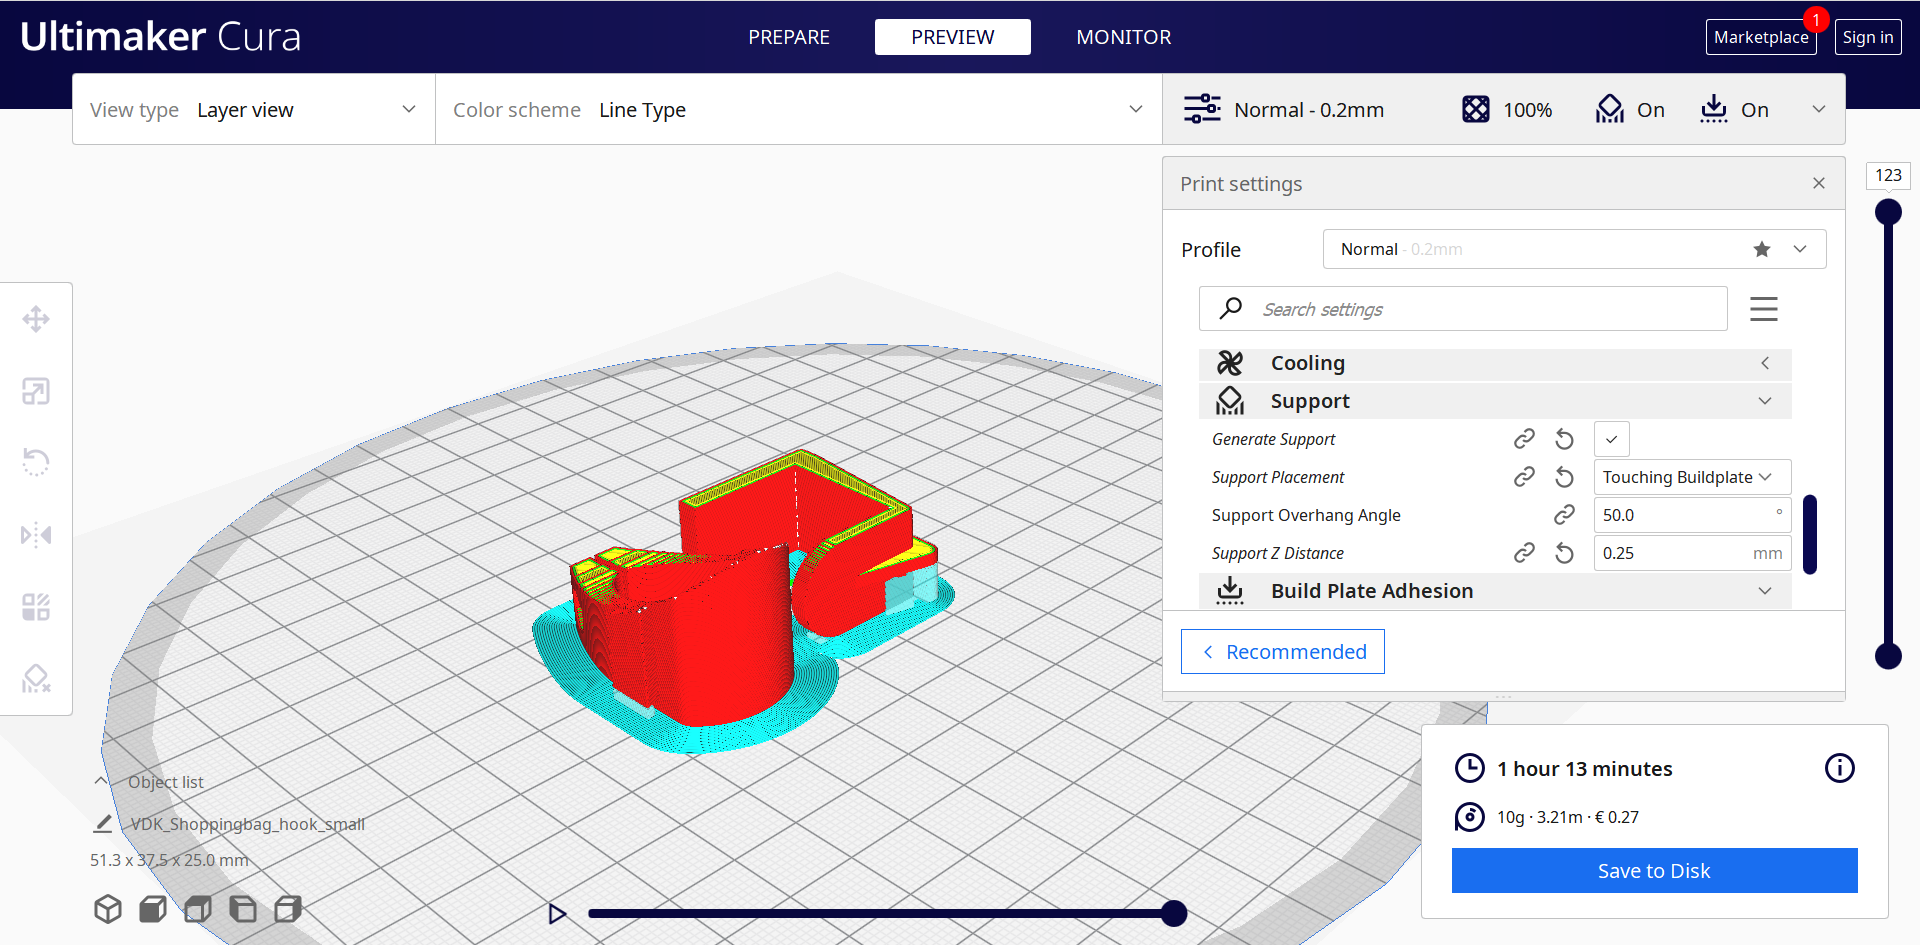This screenshot has height=945, width=1920.
Task: Switch to top view camera icon
Action: (198, 909)
